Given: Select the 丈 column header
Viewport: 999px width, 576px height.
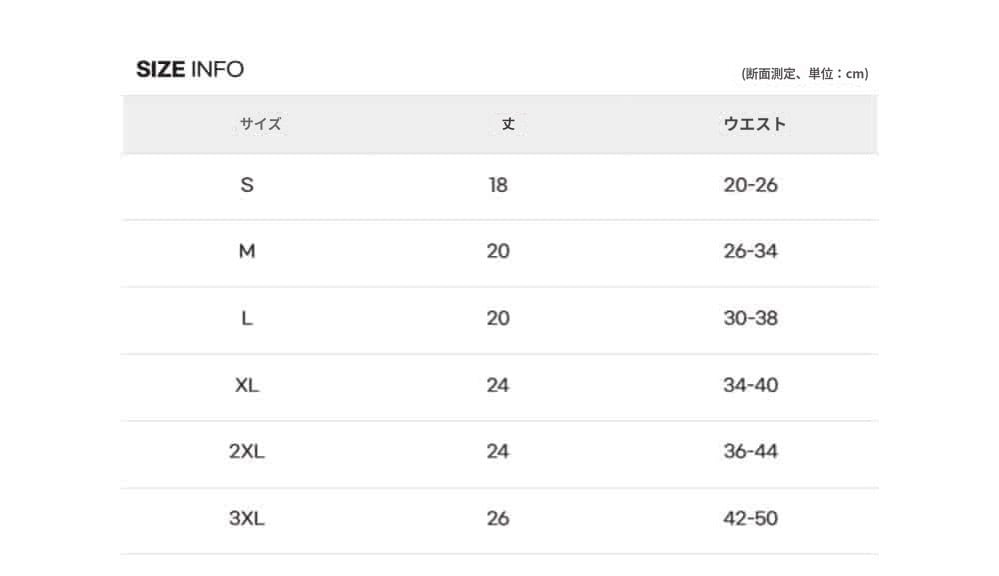Looking at the screenshot, I should tap(508, 124).
